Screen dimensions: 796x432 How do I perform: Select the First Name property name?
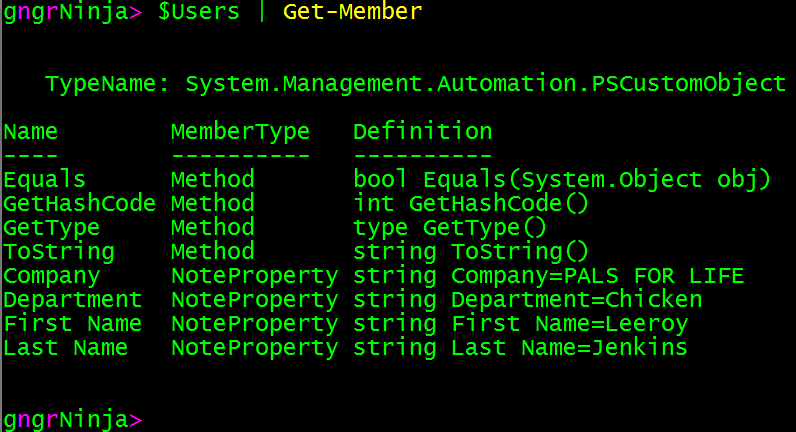[73, 324]
